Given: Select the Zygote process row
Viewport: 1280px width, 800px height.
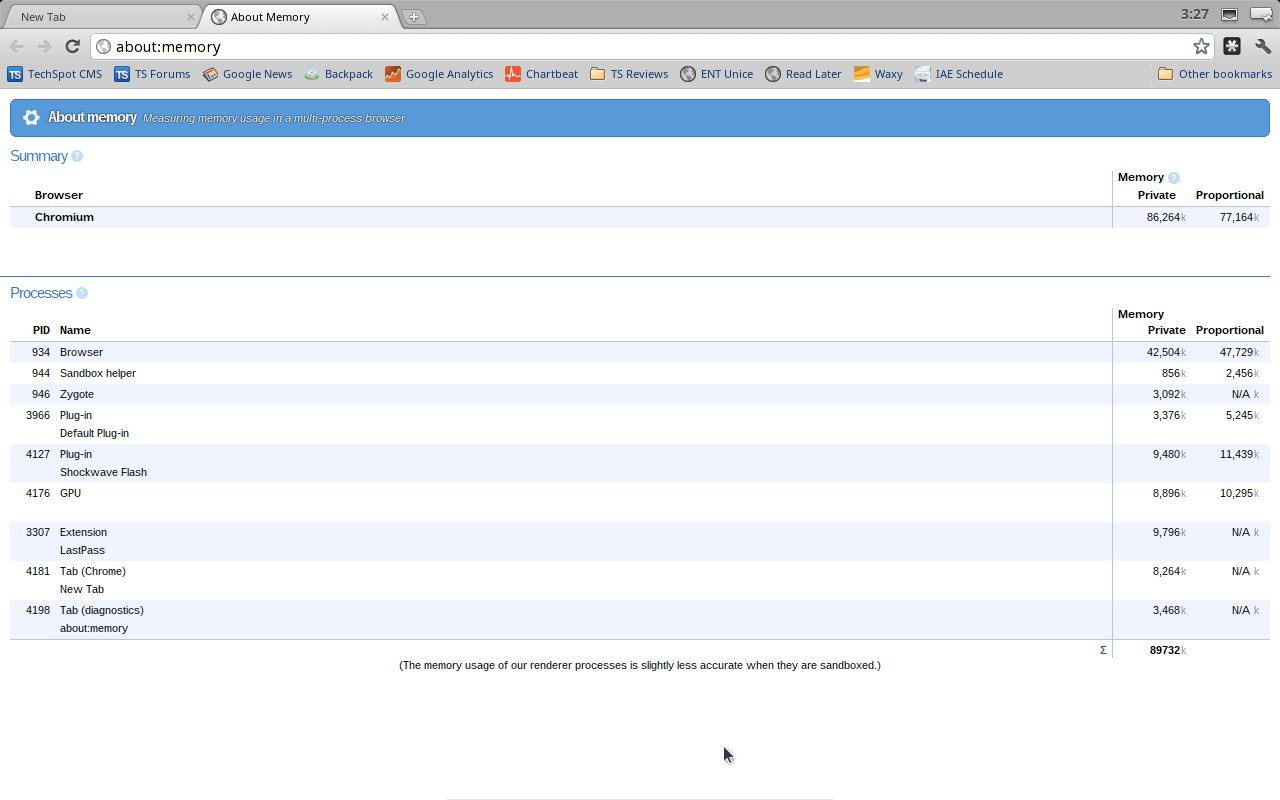Looking at the screenshot, I should click(640, 394).
